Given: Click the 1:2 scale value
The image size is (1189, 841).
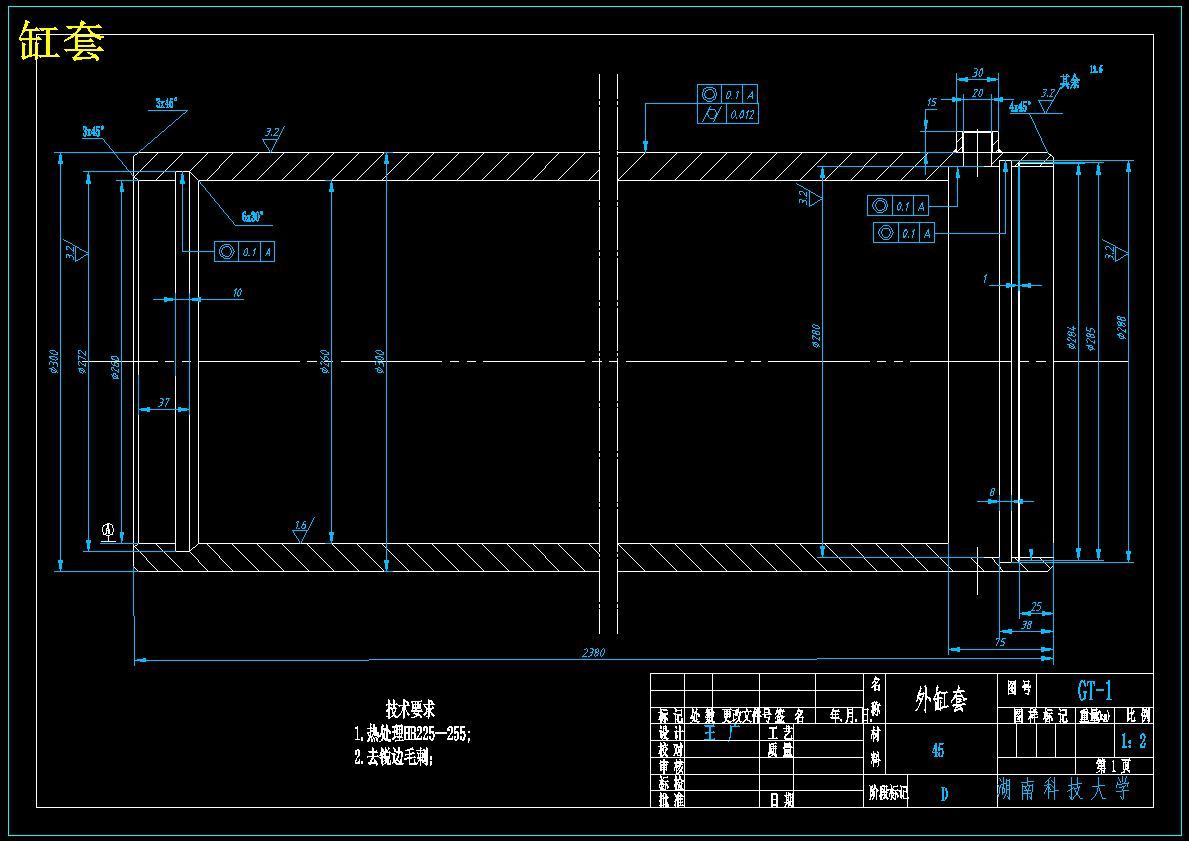Looking at the screenshot, I should (x=1133, y=741).
